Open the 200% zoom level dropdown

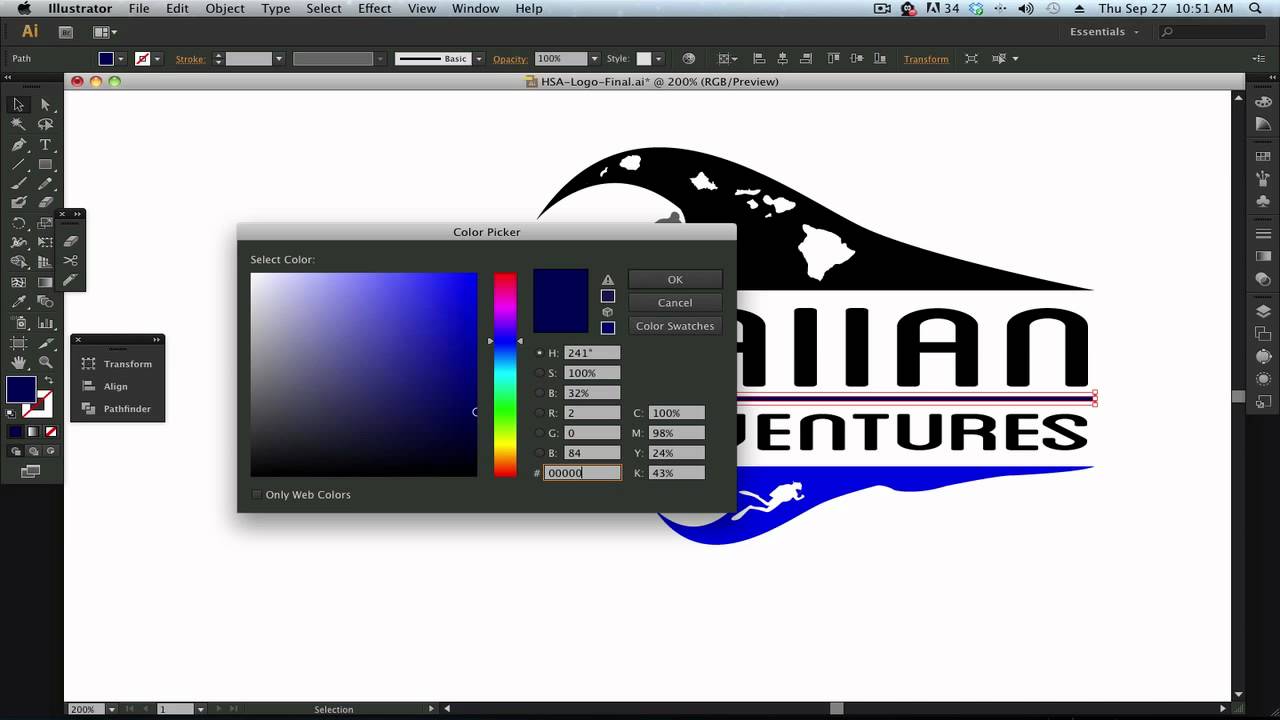[111, 709]
